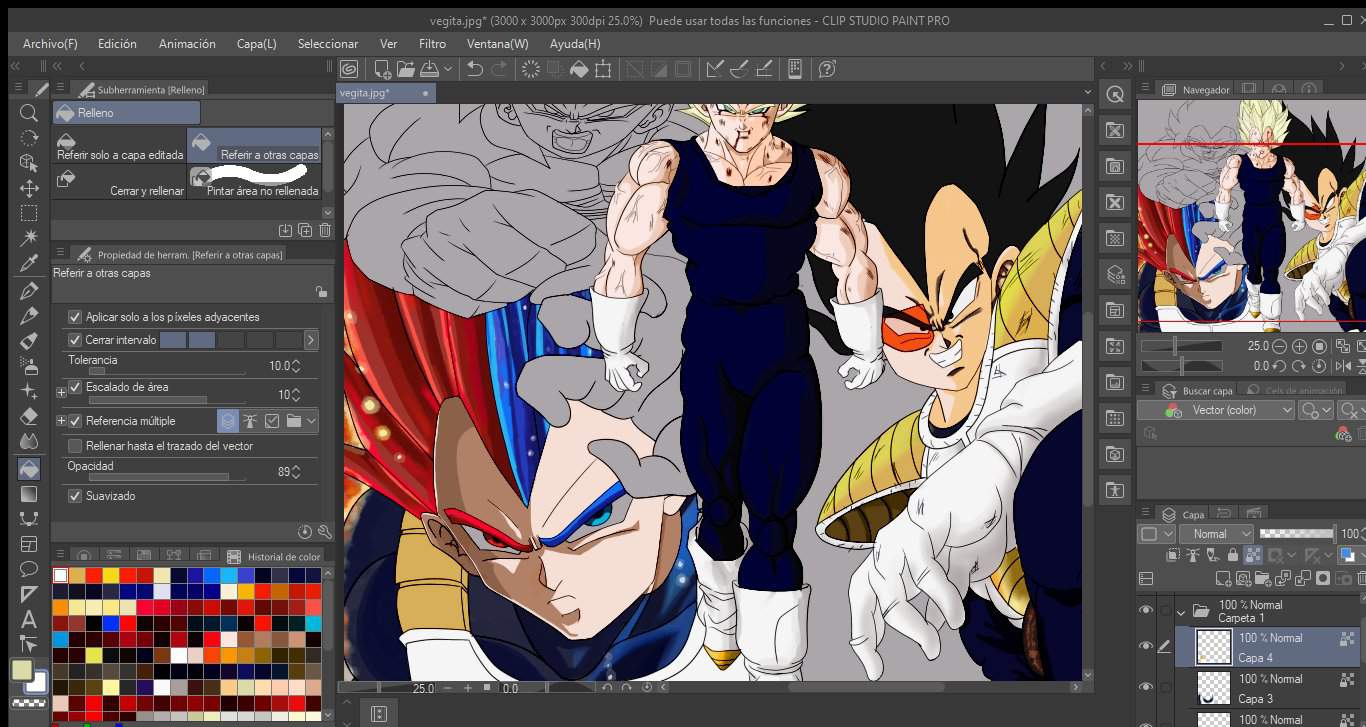Open the Edición menu
Viewport: 1366px width, 727px height.
point(117,44)
